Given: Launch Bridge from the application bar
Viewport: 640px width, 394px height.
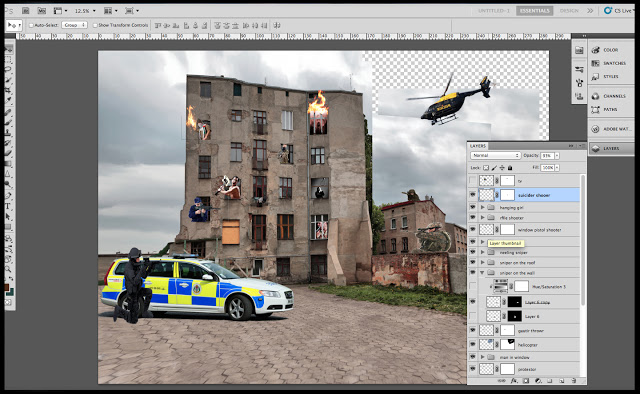Looking at the screenshot, I should [25, 11].
